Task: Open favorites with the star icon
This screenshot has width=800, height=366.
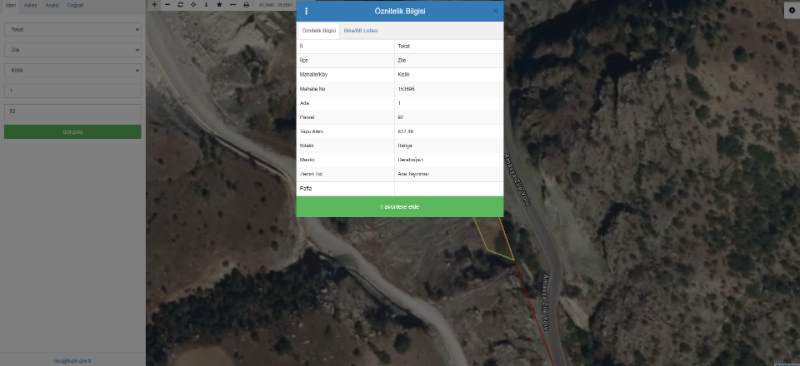Action: click(x=219, y=4)
